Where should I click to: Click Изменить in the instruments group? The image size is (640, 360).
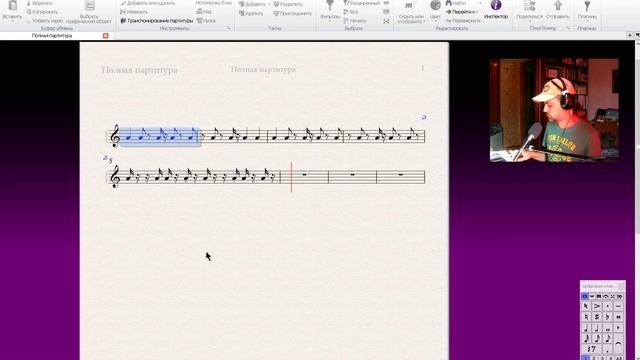point(134,12)
